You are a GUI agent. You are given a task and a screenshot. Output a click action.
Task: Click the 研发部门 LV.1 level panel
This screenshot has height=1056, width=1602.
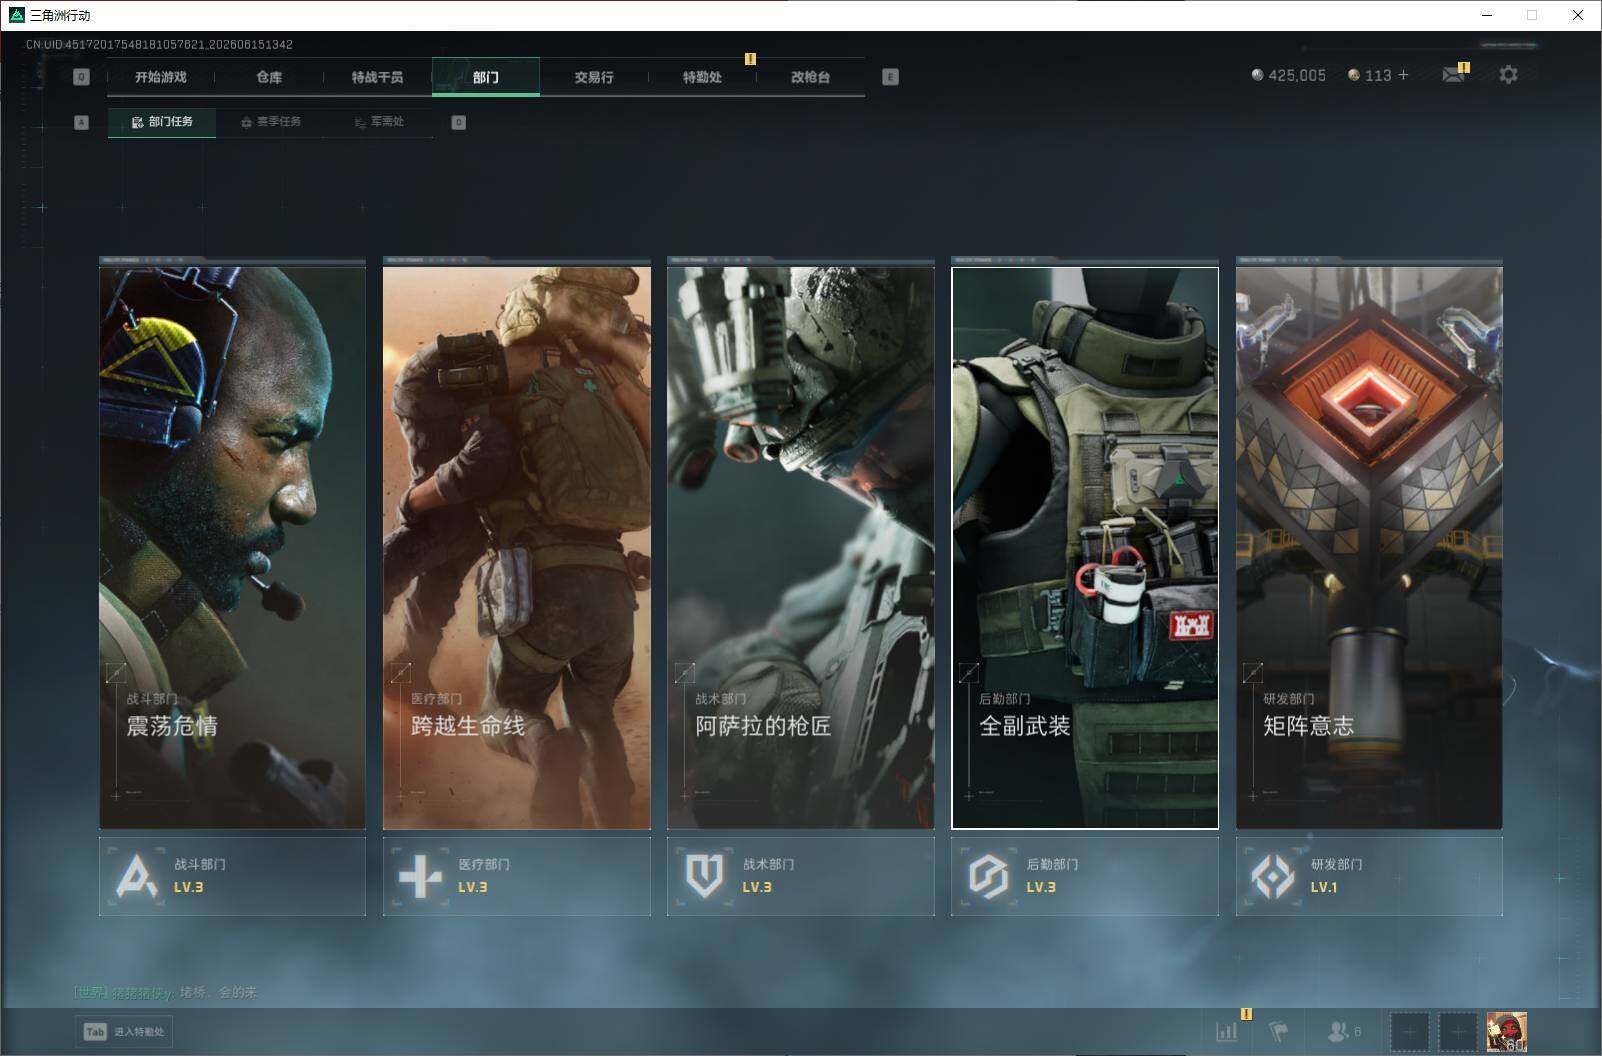[x=1369, y=876]
